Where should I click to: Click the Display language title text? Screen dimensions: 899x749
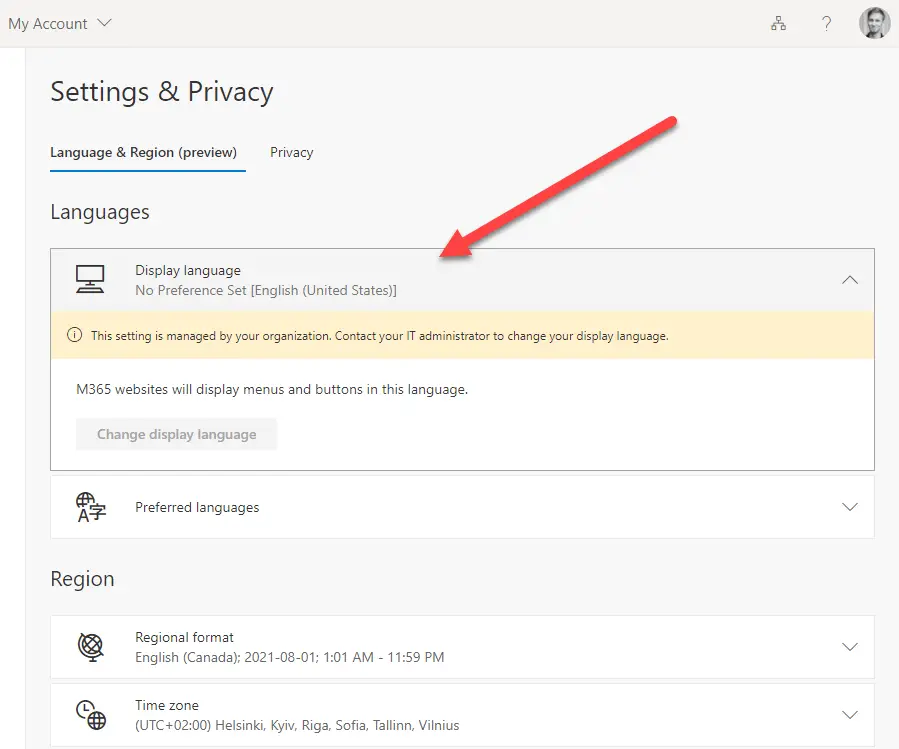[188, 270]
